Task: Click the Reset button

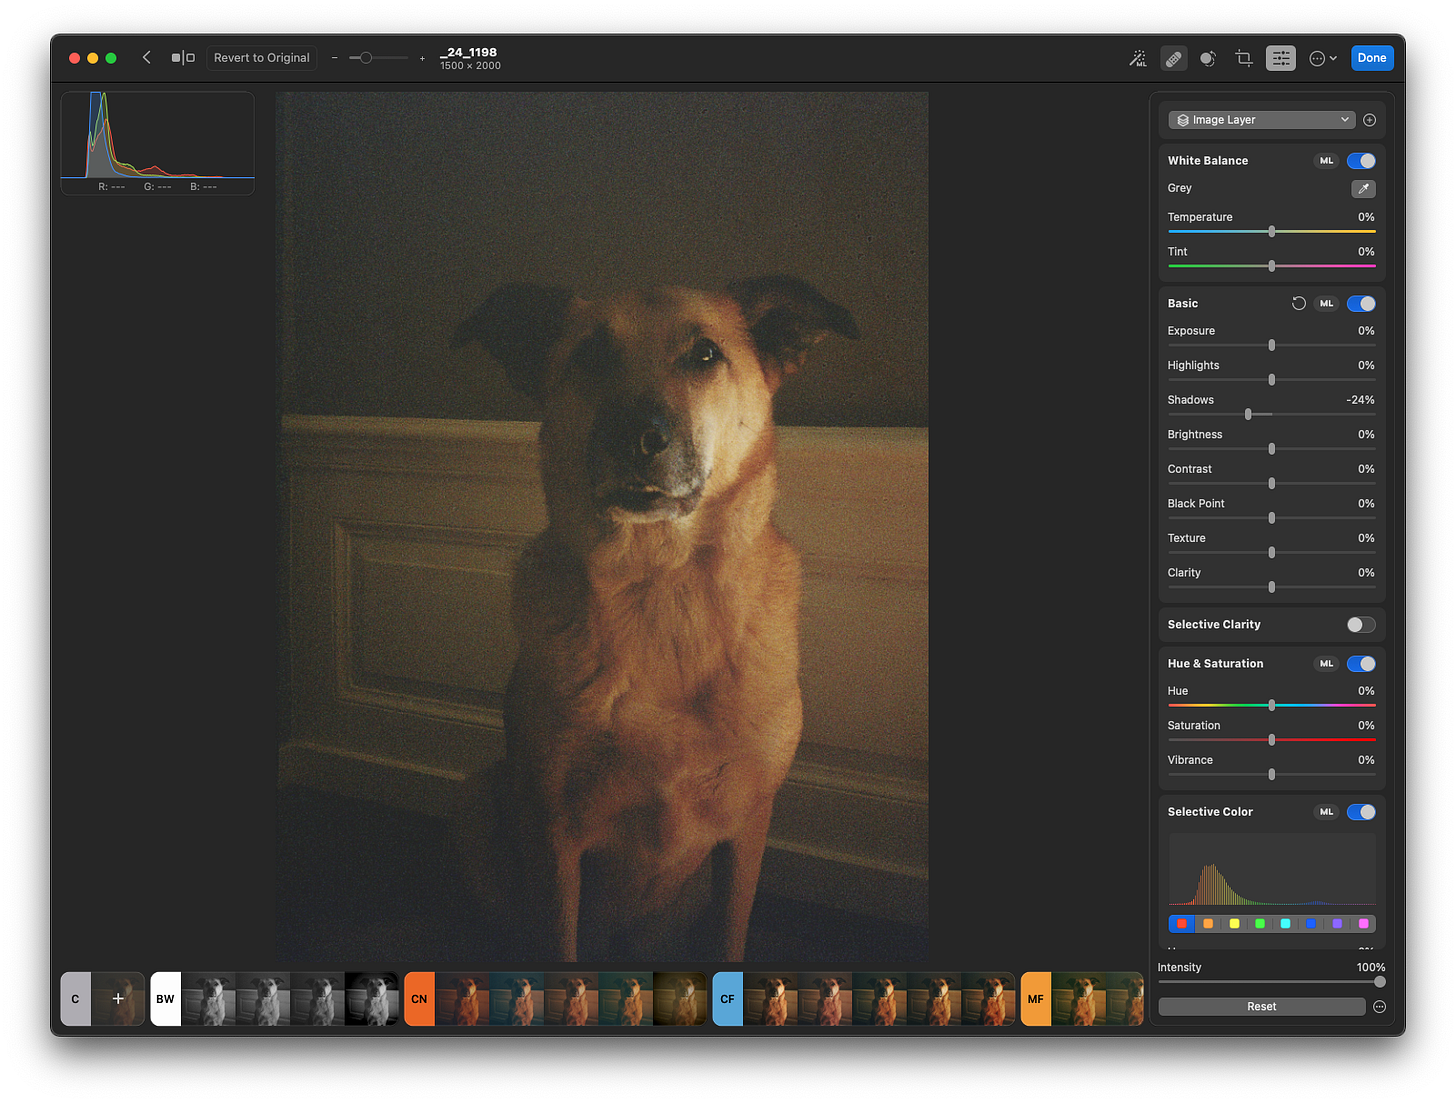Action: pos(1262,1007)
